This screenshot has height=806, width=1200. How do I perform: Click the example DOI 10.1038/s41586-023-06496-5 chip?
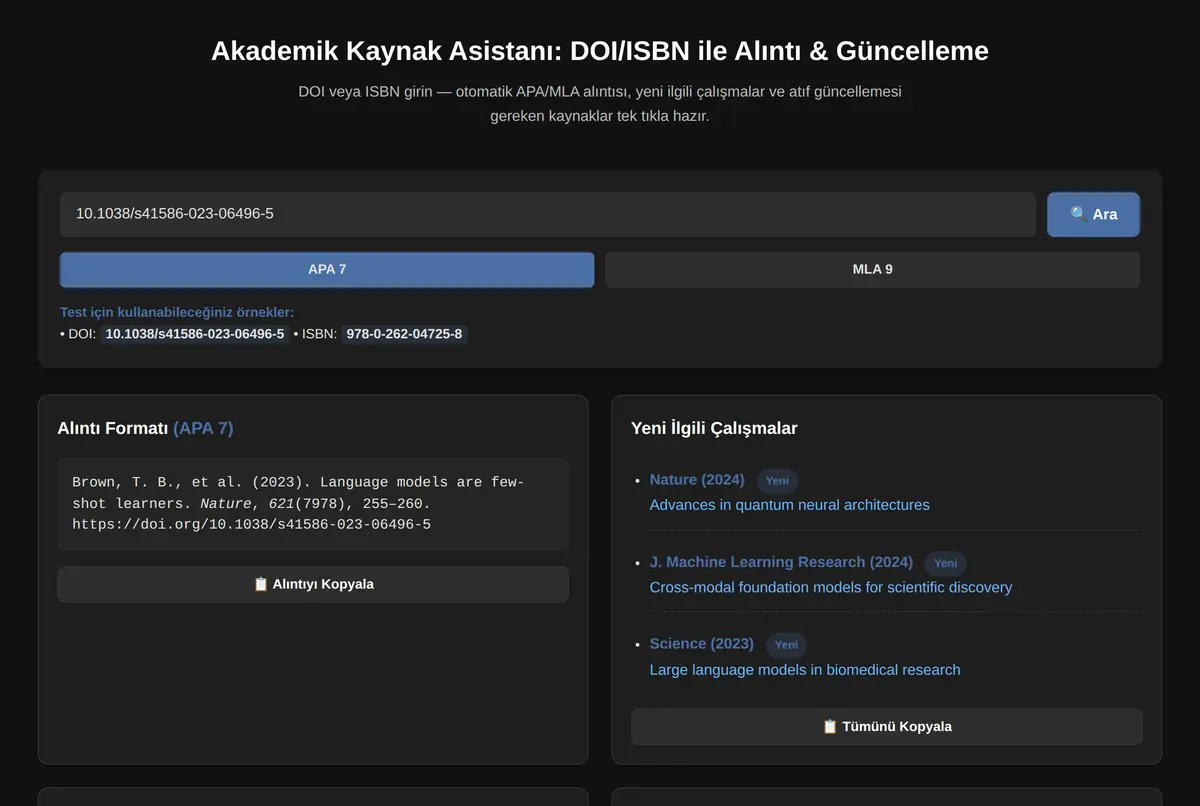click(195, 334)
